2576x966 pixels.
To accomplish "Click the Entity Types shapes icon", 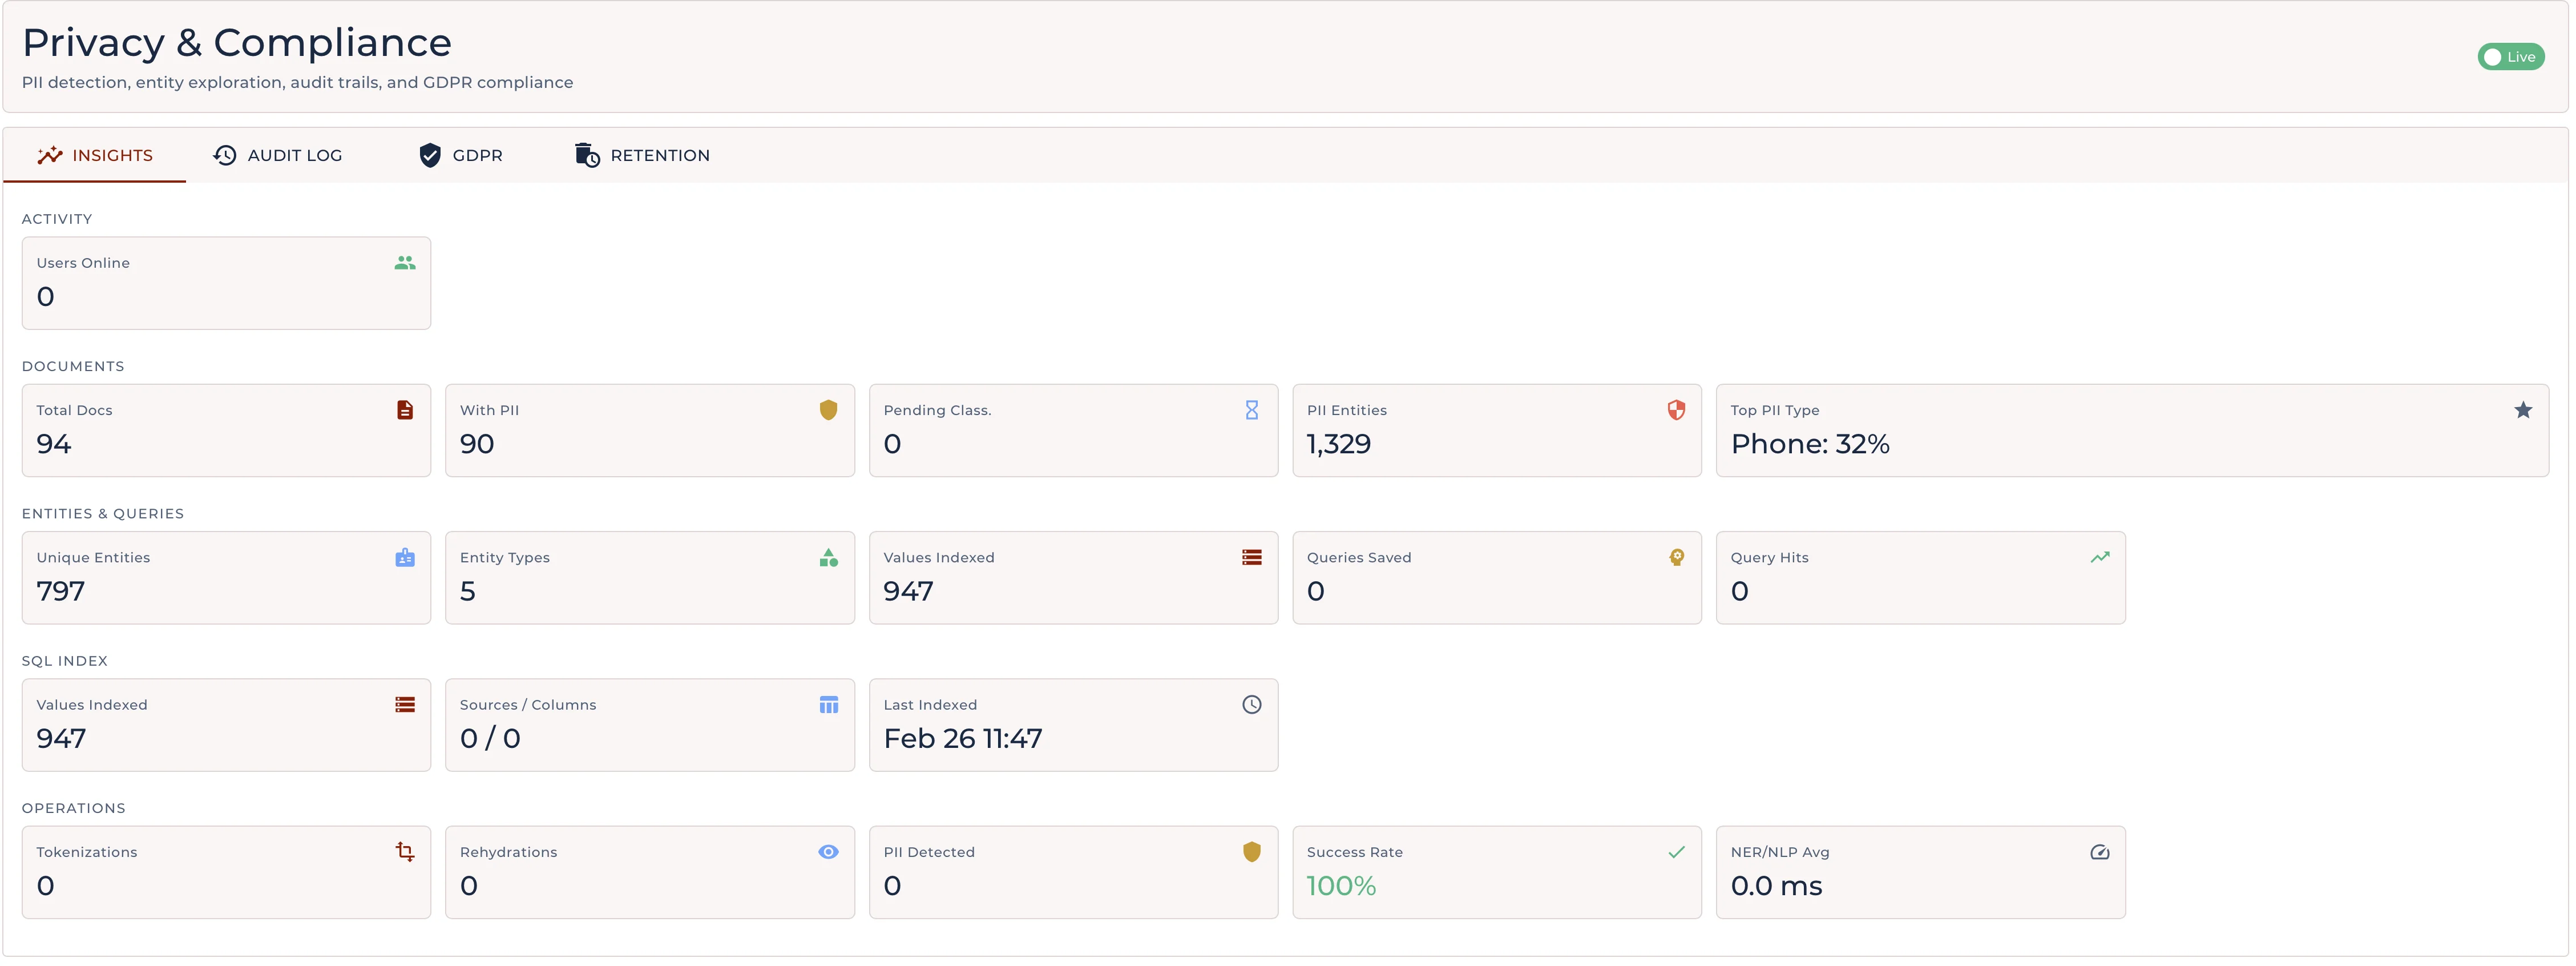I will point(828,558).
